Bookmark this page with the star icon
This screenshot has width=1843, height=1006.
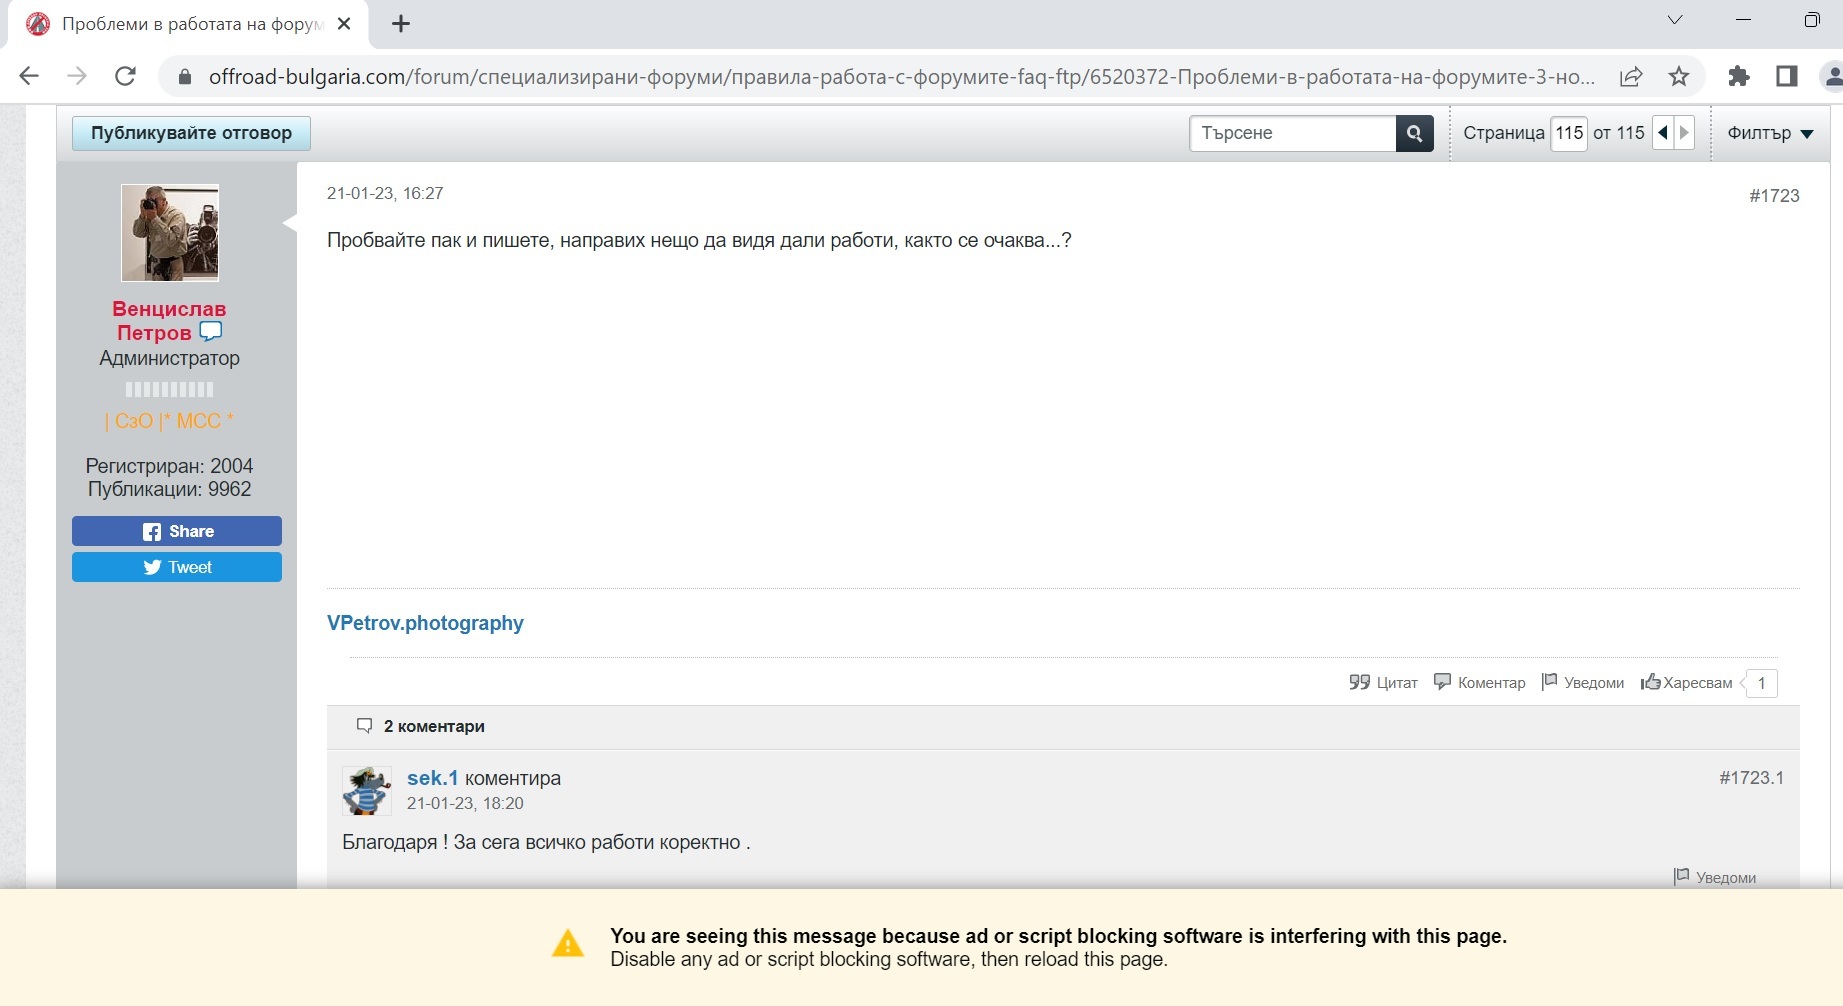[1679, 76]
